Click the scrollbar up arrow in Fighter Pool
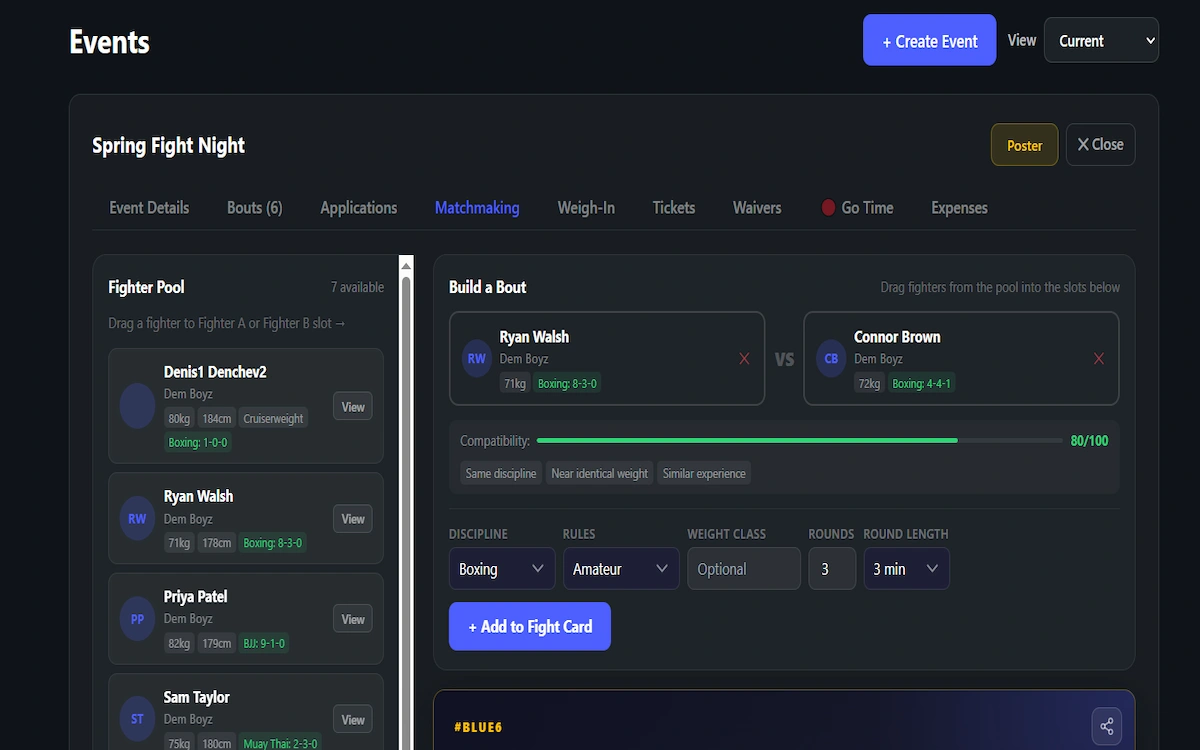 pyautogui.click(x=406, y=264)
